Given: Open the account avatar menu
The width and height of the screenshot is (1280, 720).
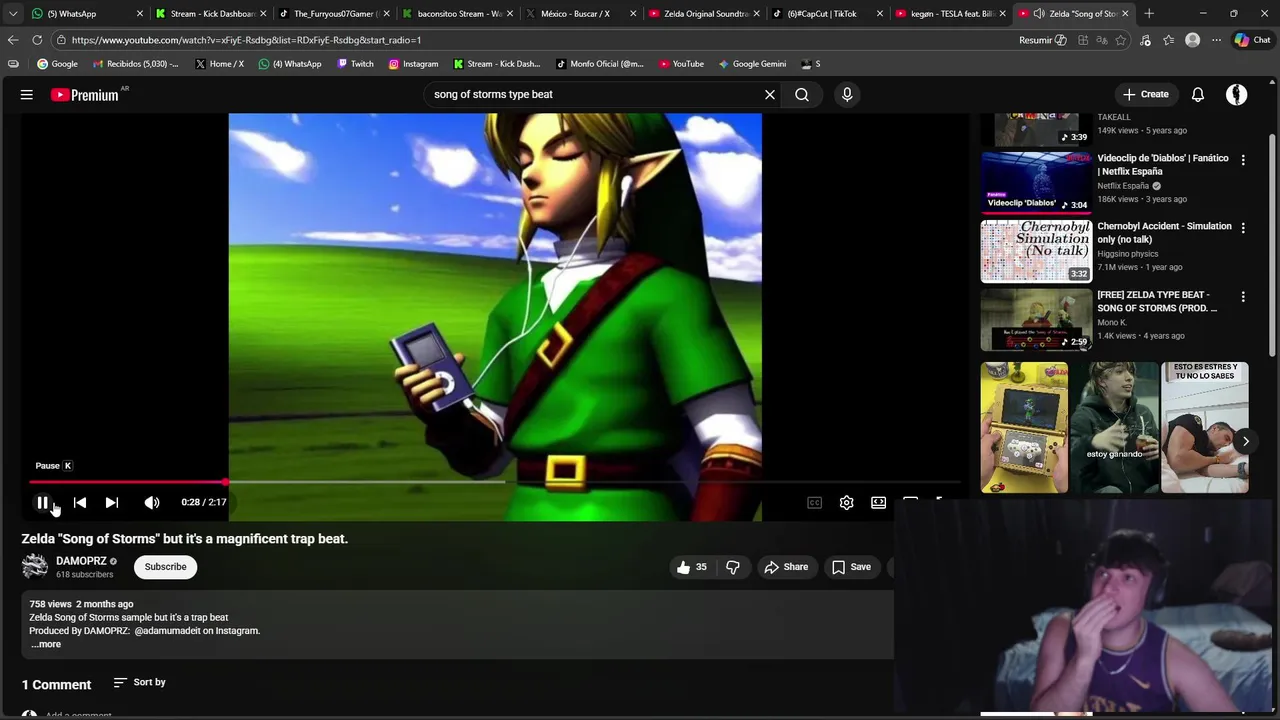Looking at the screenshot, I should [1237, 94].
